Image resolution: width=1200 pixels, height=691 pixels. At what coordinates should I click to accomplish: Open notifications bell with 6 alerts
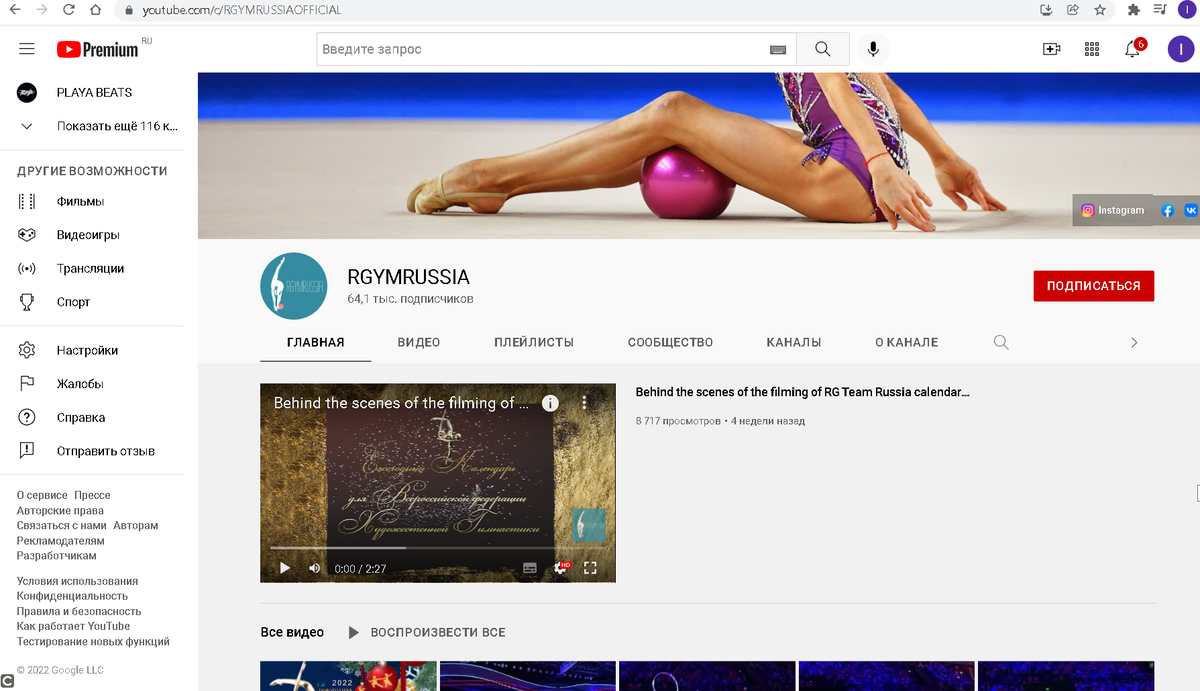pyautogui.click(x=1133, y=48)
